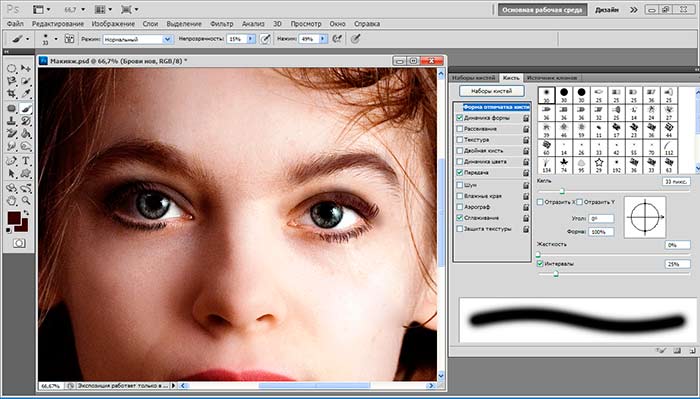The image size is (700, 399).
Task: Select the Quick Selection tool
Action: tap(26, 81)
